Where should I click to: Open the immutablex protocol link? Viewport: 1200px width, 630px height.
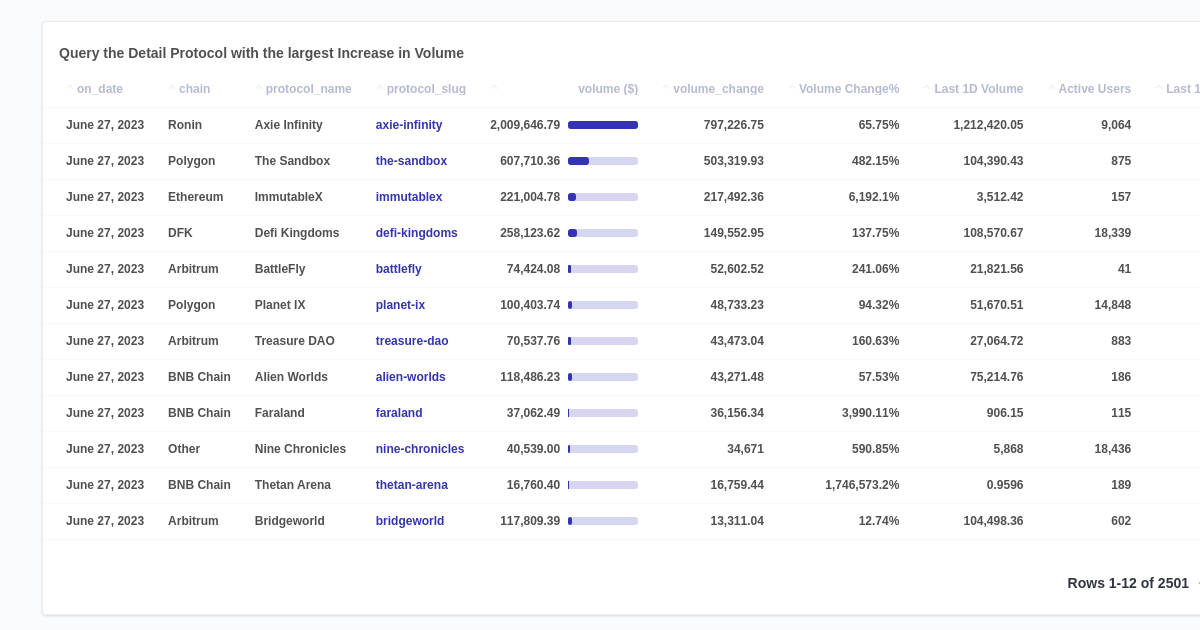pos(409,196)
